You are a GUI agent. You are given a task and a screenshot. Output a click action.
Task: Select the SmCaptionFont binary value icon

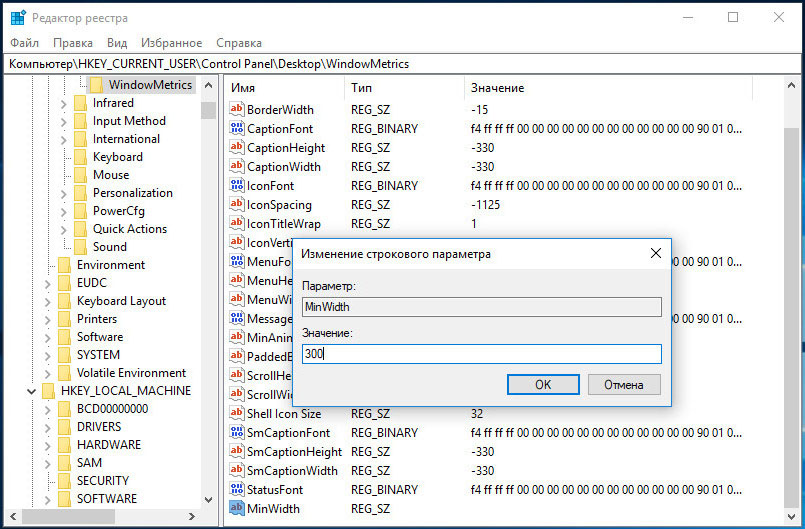236,432
